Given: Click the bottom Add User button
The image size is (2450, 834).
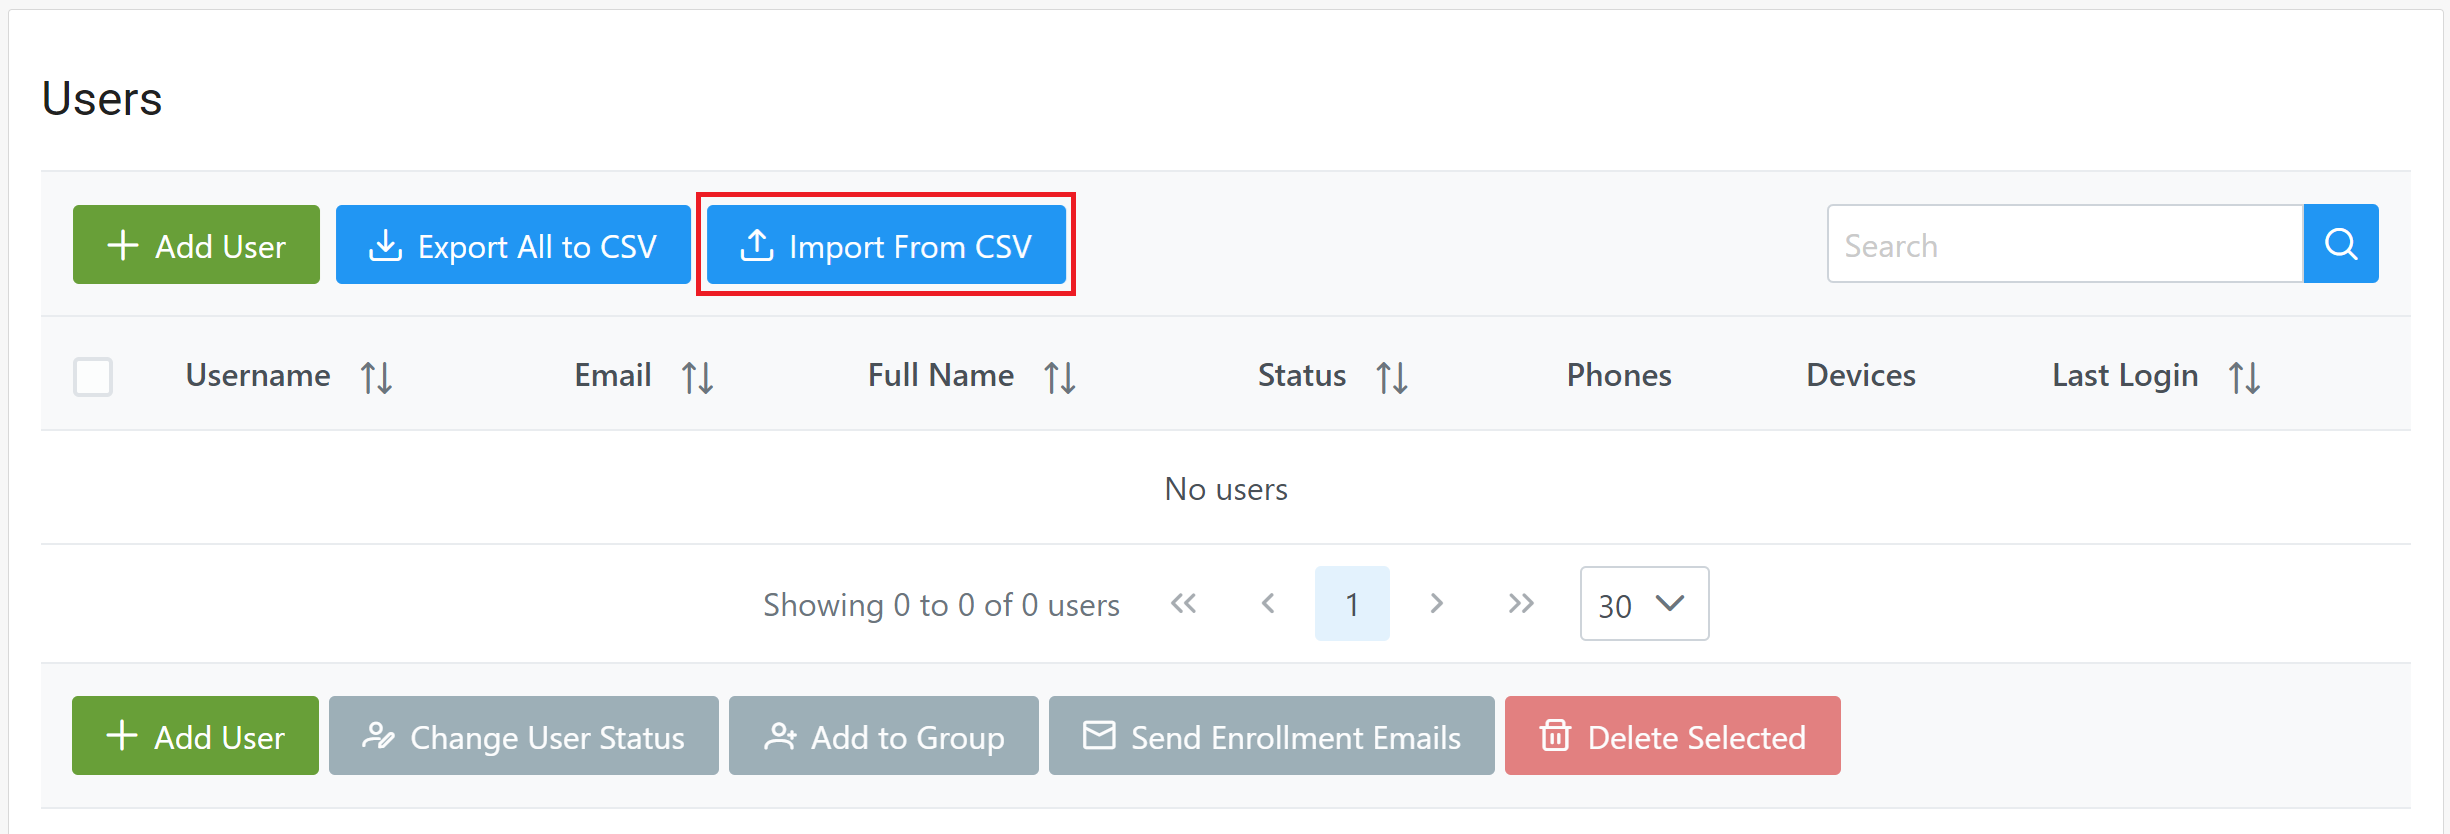Looking at the screenshot, I should (195, 736).
